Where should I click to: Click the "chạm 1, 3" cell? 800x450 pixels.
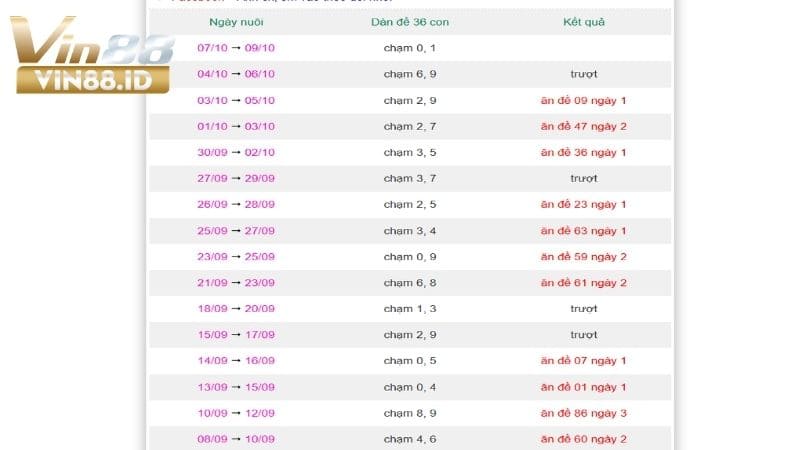(x=409, y=309)
